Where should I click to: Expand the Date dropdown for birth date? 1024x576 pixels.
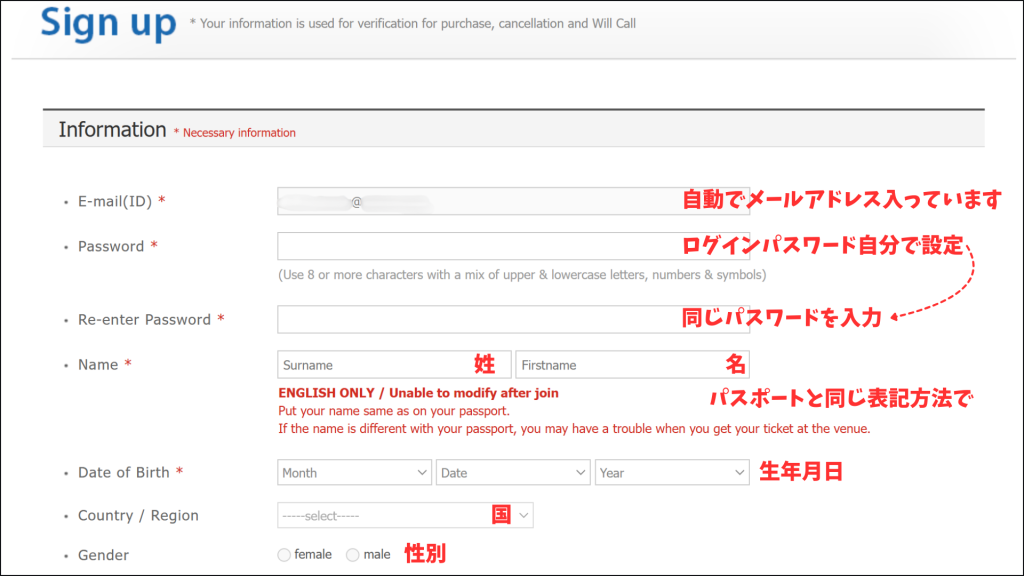[x=513, y=473]
